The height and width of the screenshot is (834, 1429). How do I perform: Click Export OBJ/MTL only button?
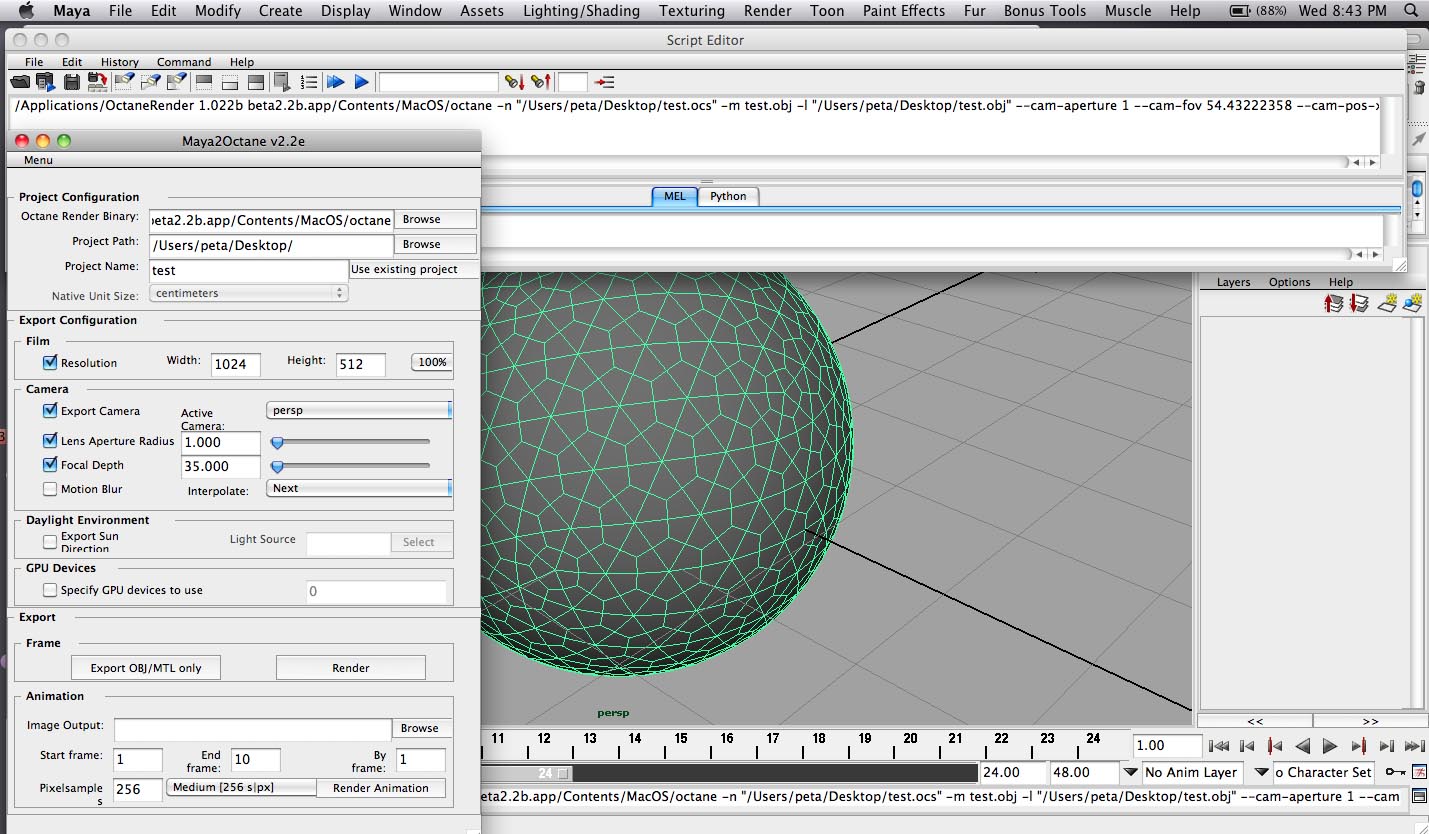(146, 668)
